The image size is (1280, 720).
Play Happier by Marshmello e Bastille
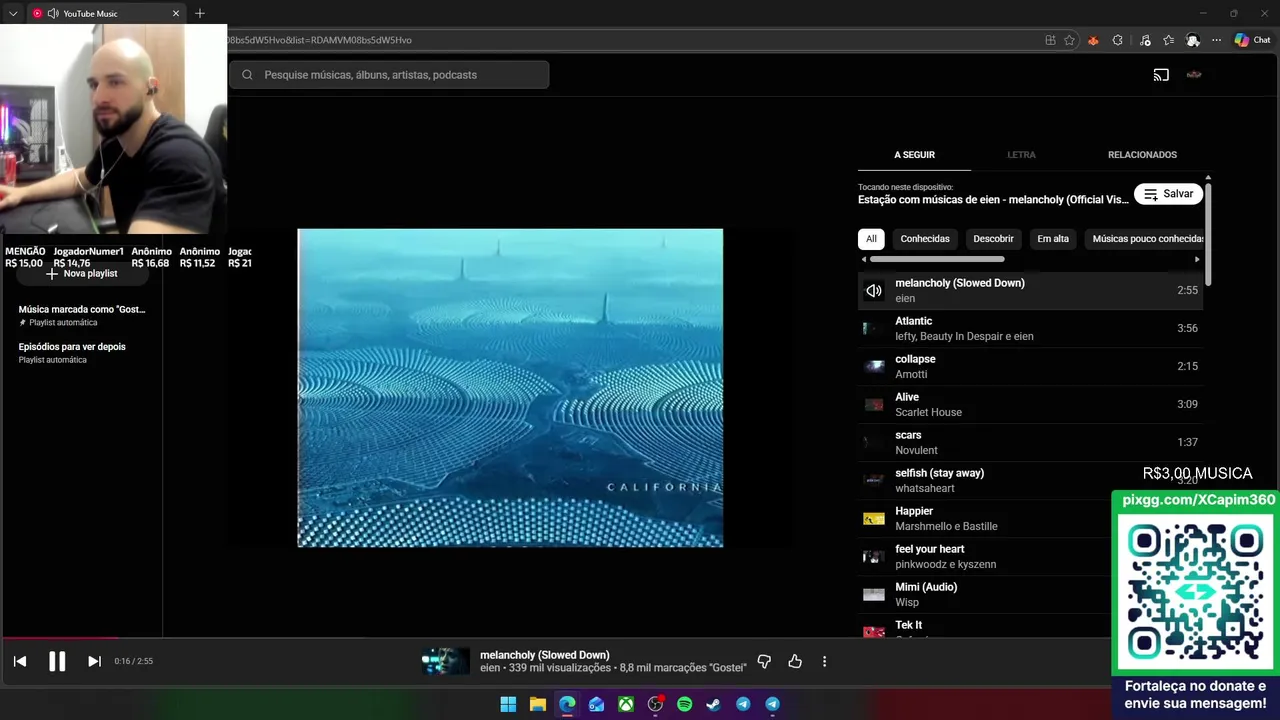985,519
